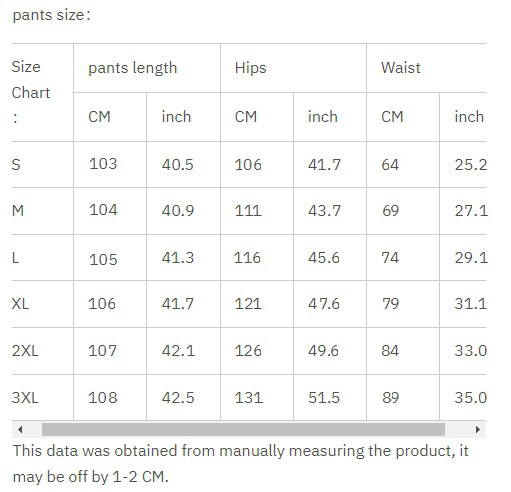Screen dimensions: 511x492
Task: Click the M size row label
Action: 18,211
